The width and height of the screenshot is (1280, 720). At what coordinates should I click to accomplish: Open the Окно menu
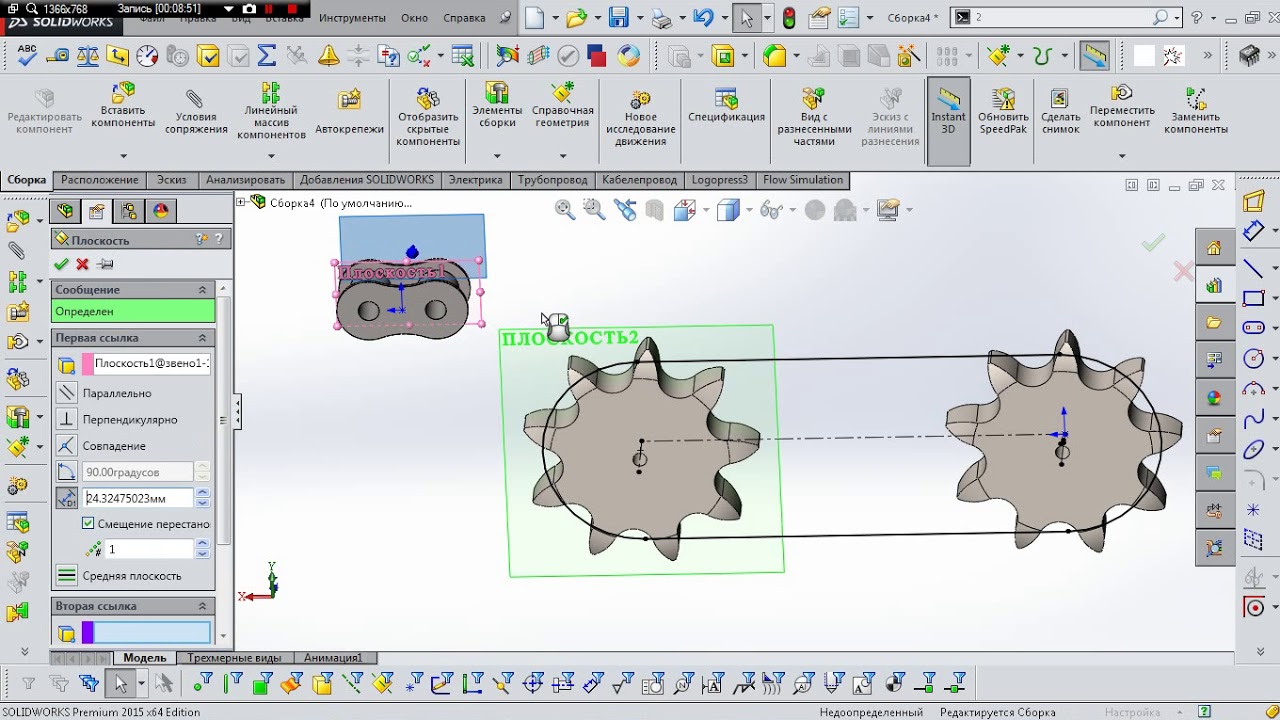(414, 18)
